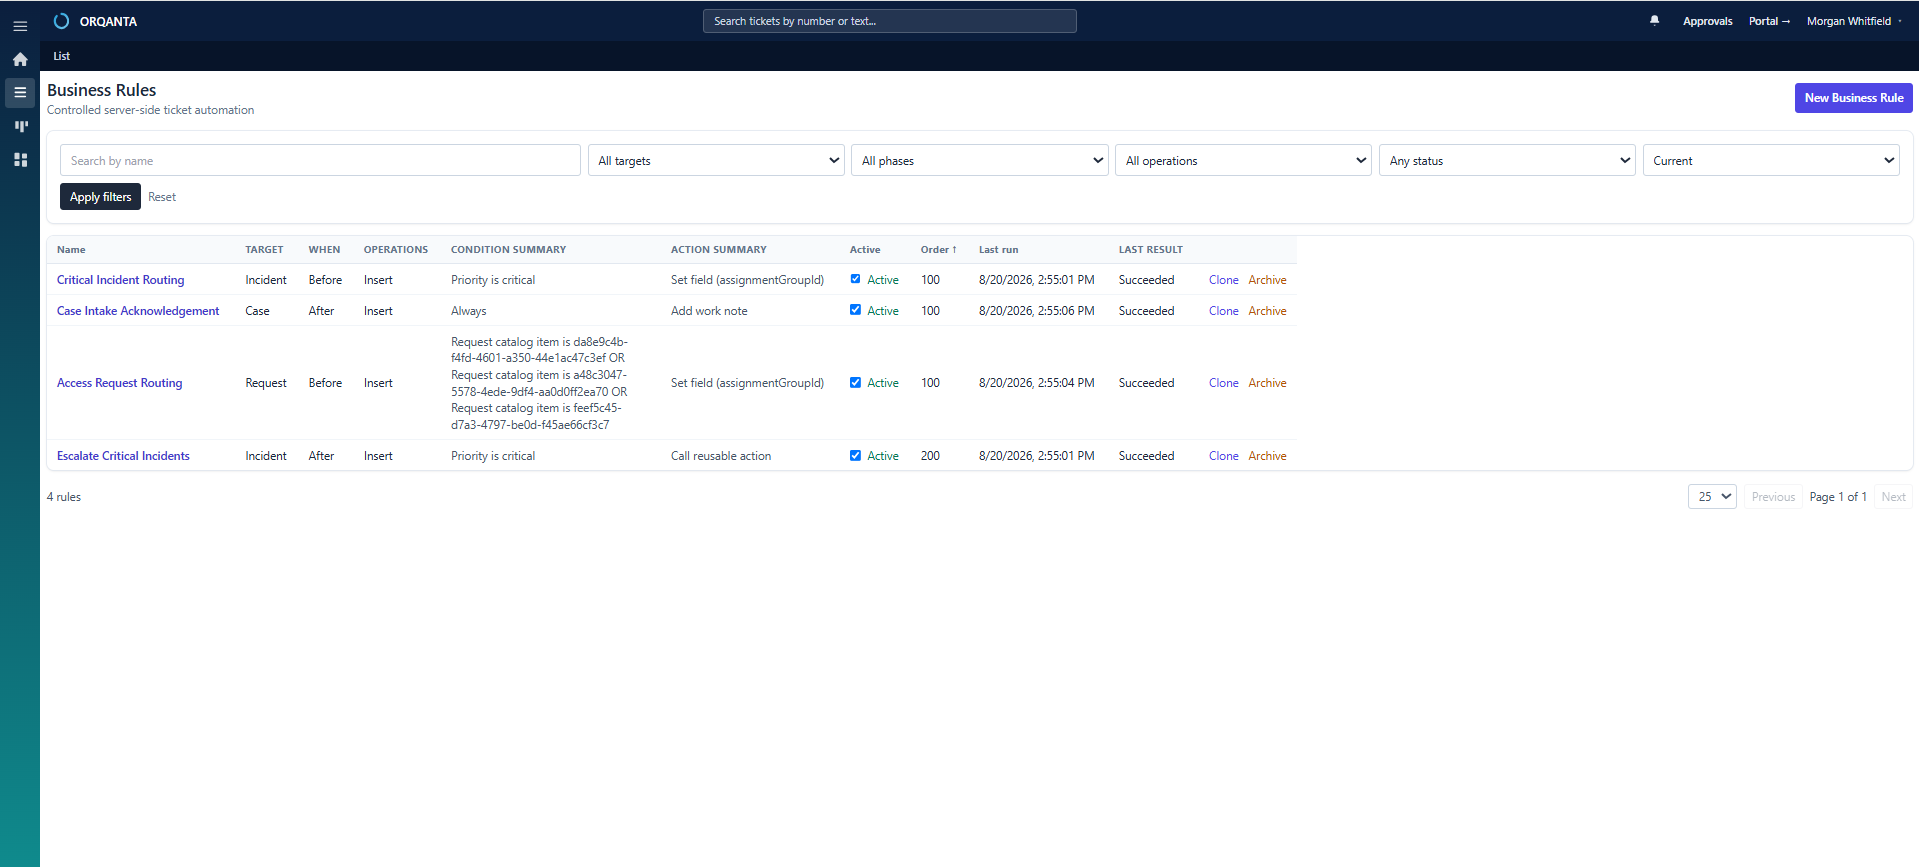Archive the Access Request Routing rule
The height and width of the screenshot is (867, 1919).
[1267, 383]
